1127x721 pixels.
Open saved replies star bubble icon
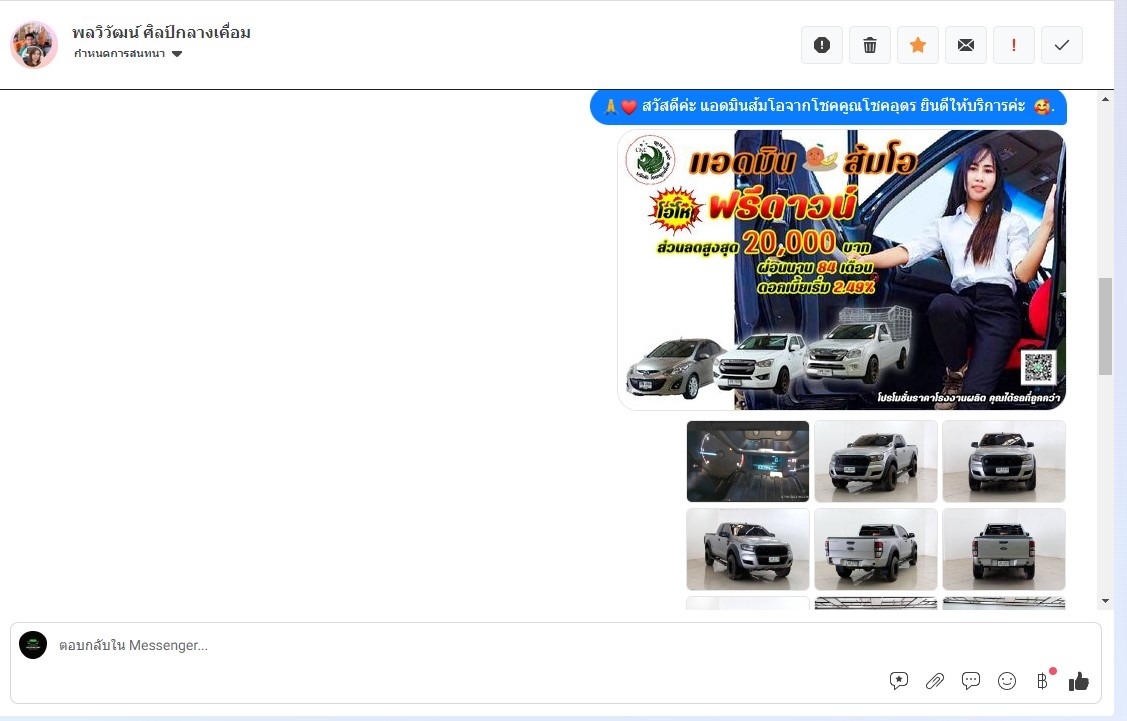pyautogui.click(x=899, y=681)
